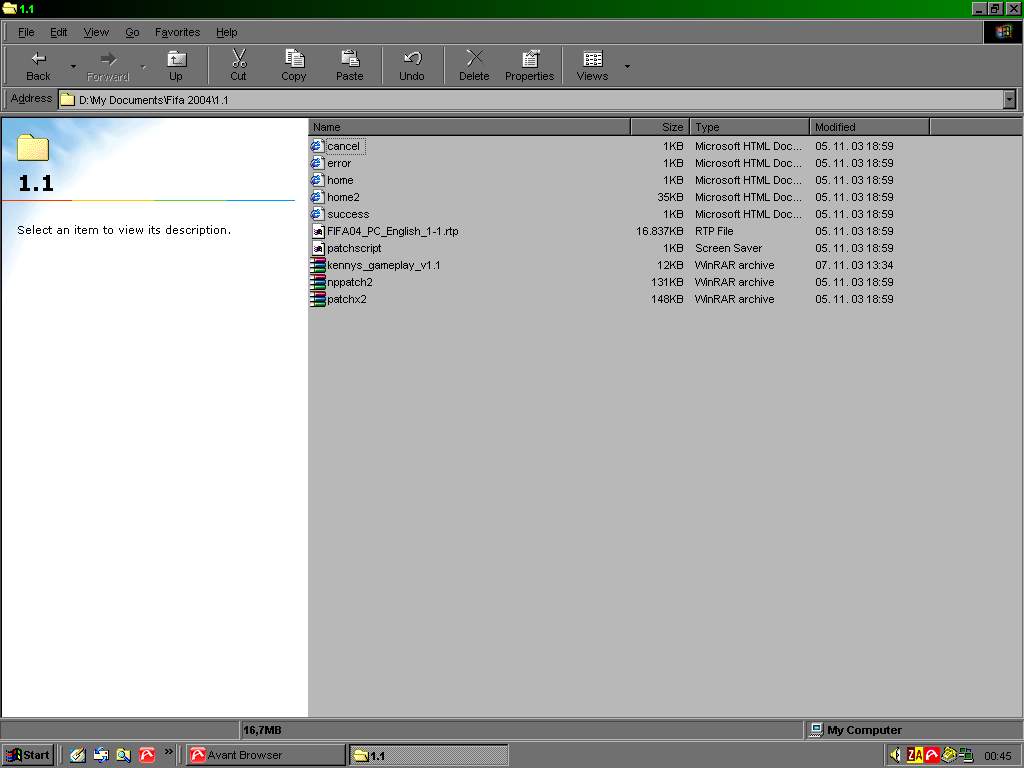Open the Views dropdown arrow

[x=627, y=67]
